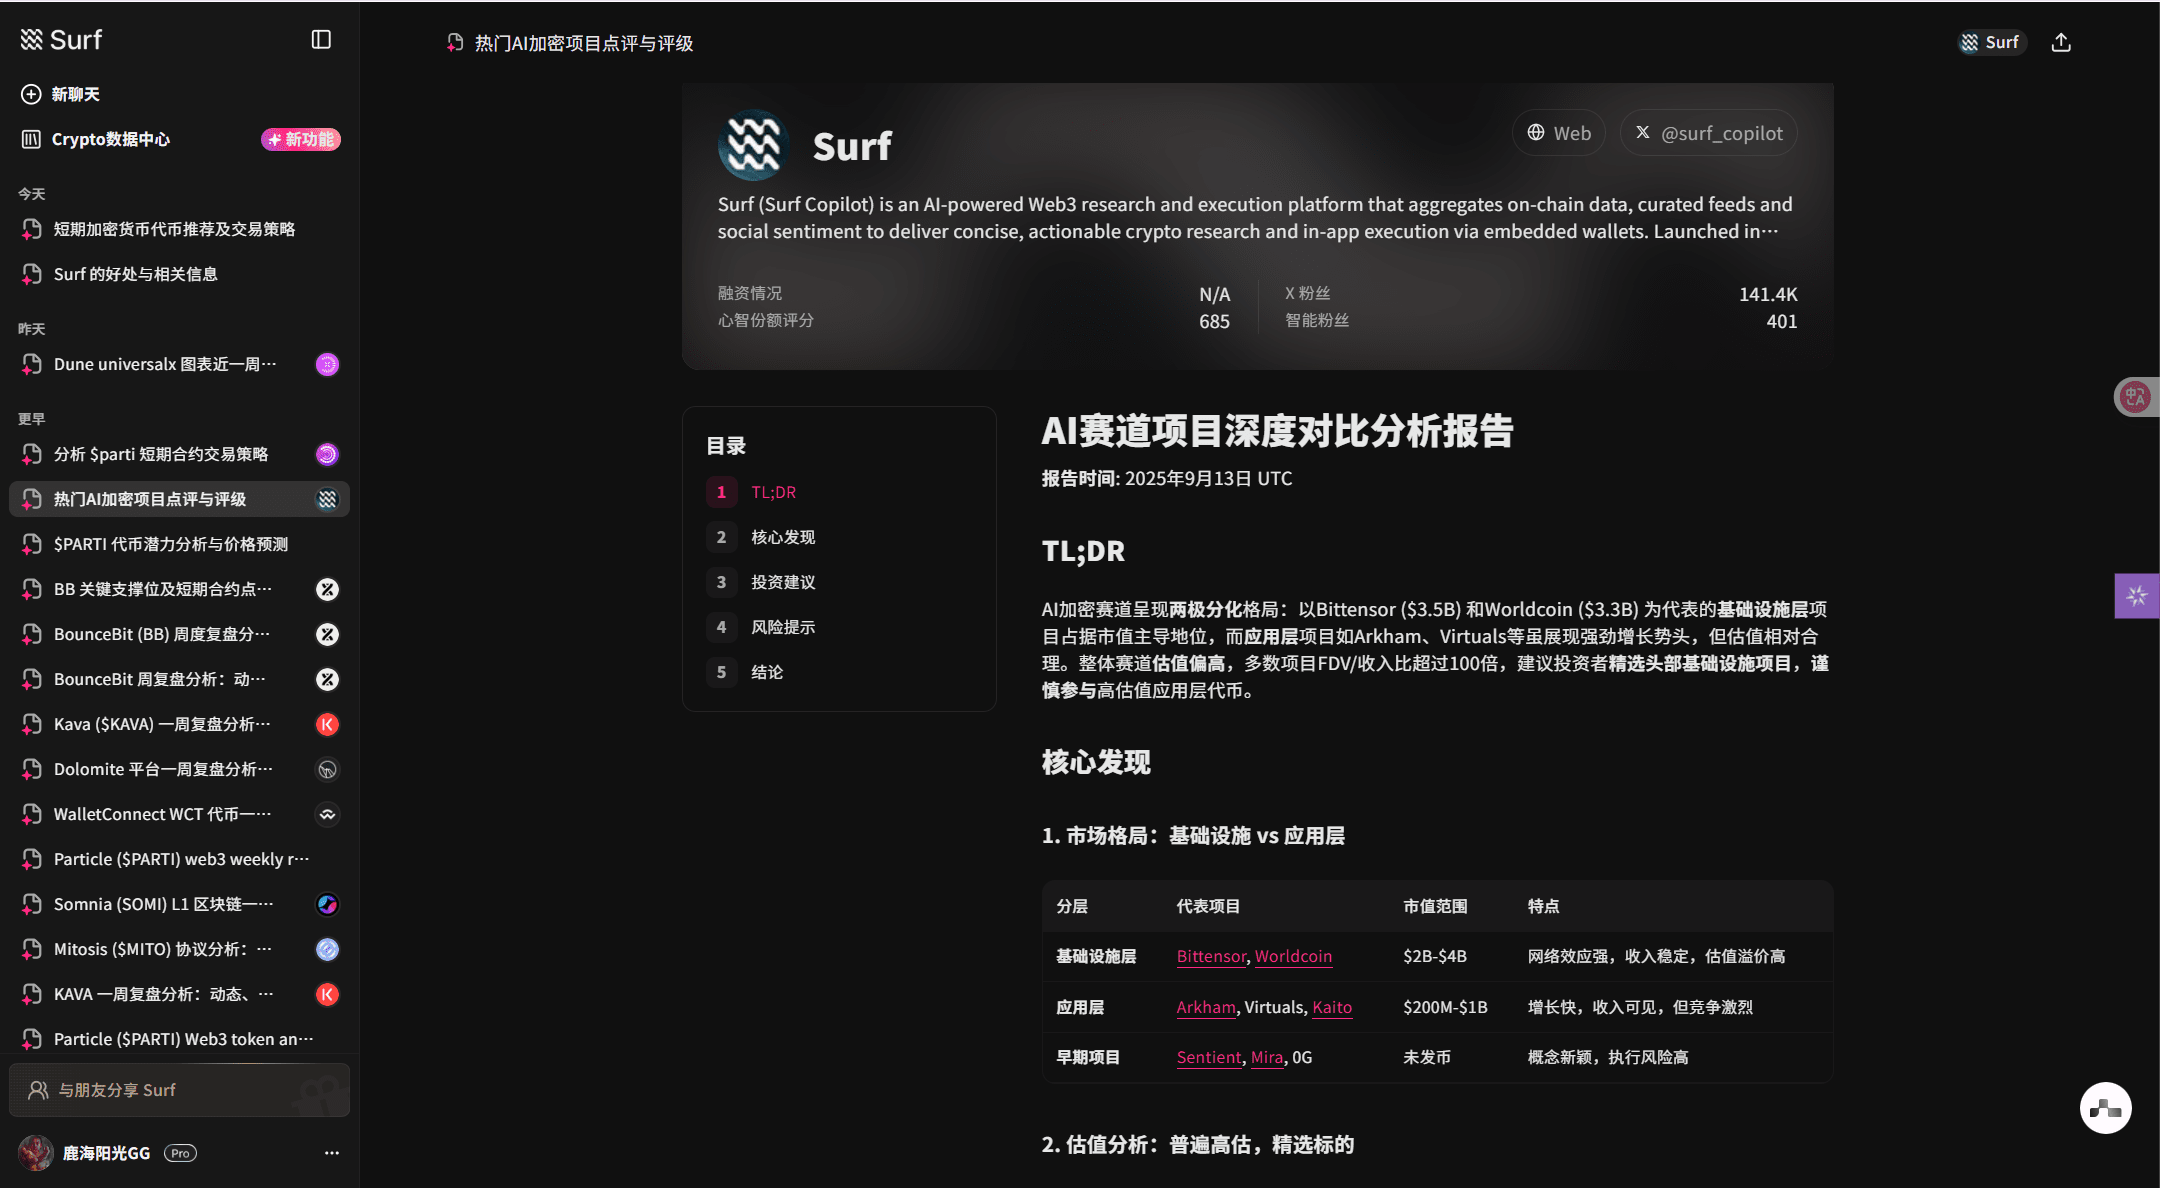Open the Web link button

click(1558, 133)
